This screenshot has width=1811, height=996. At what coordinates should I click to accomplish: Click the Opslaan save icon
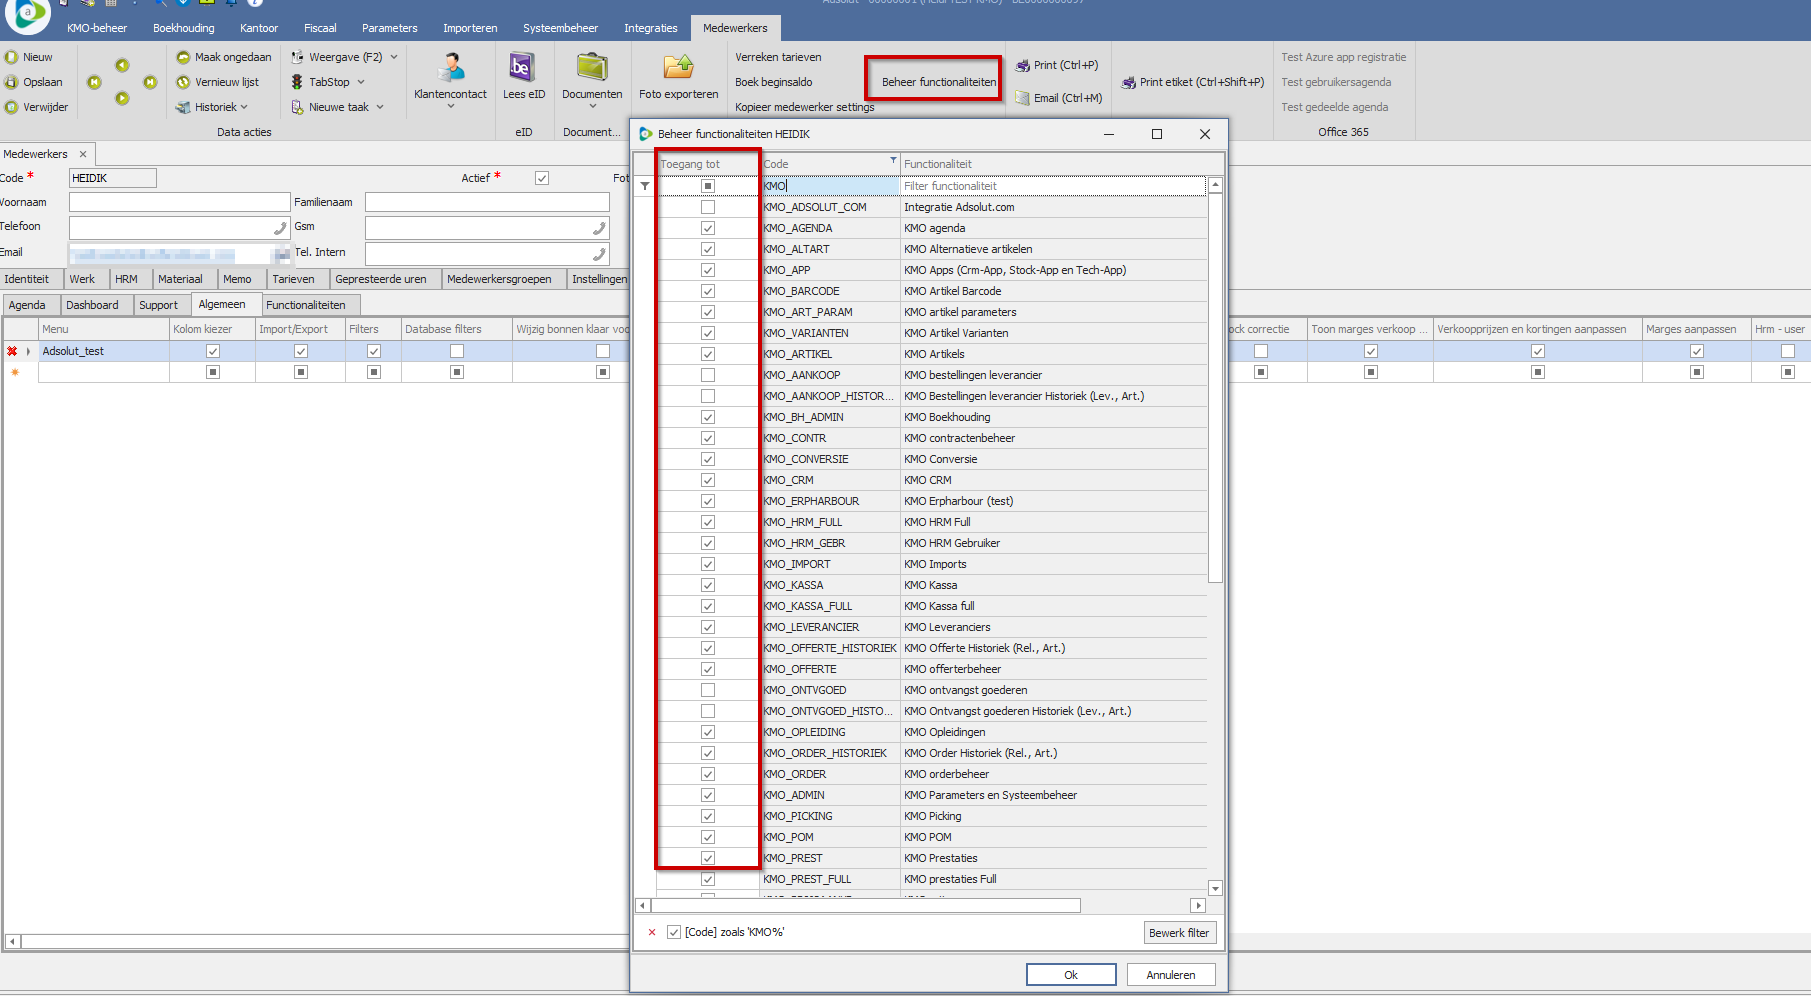12,82
